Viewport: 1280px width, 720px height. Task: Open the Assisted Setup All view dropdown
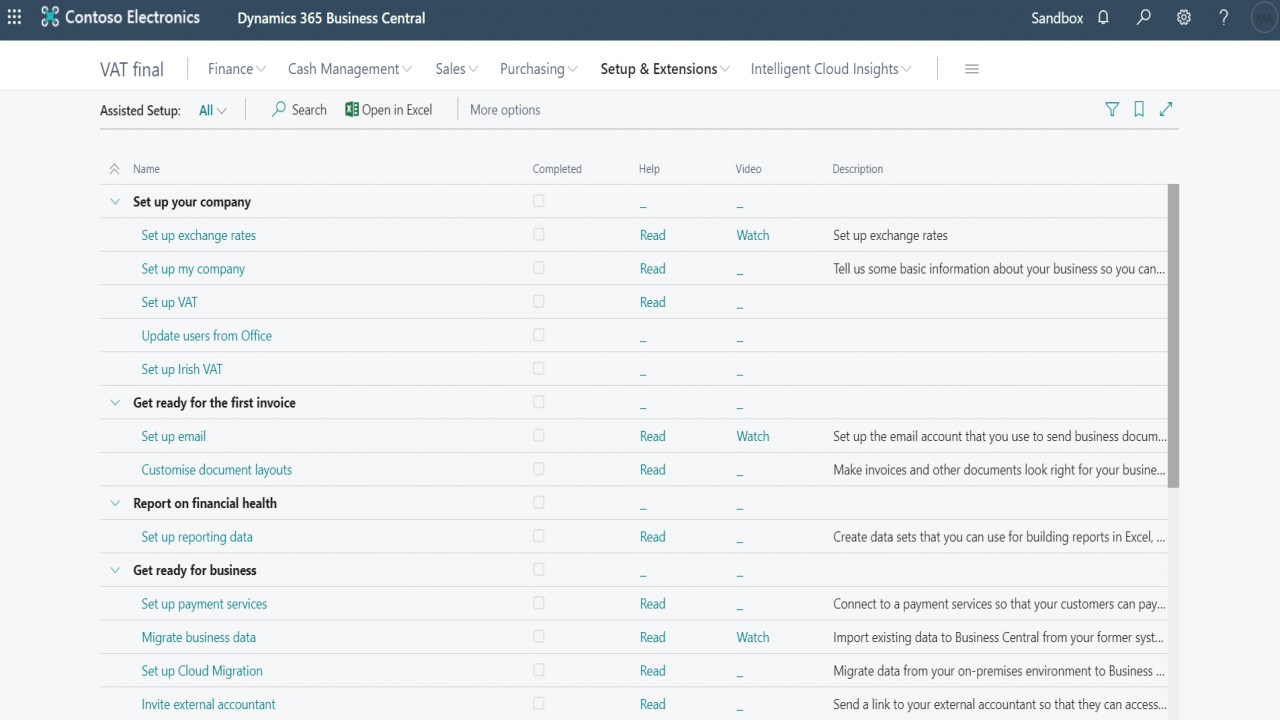(x=212, y=110)
